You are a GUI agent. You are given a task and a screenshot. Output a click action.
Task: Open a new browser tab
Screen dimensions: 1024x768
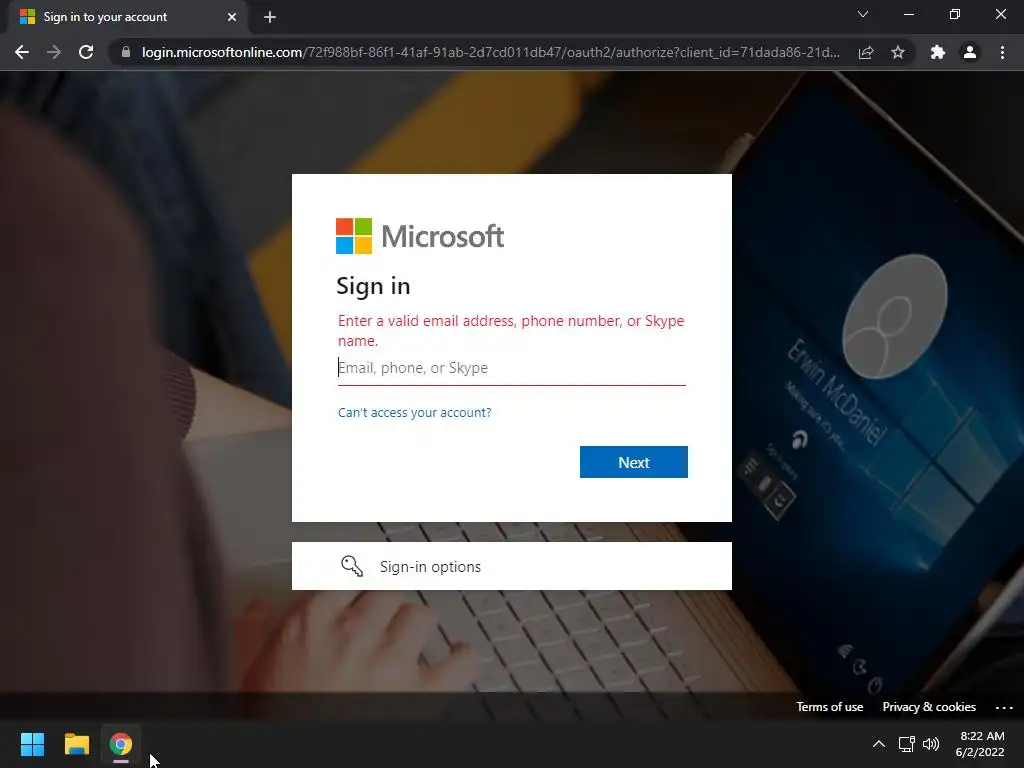pos(270,17)
